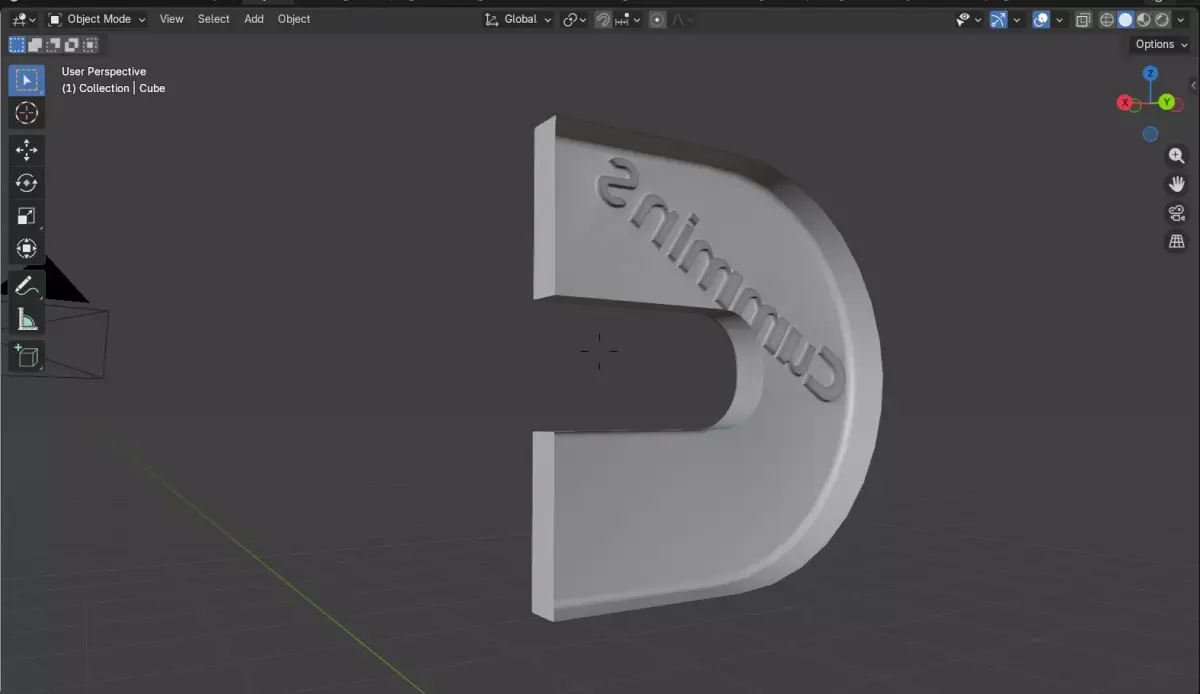Open the Editor Type dropdown
This screenshot has height=694, width=1200.
tap(24, 19)
